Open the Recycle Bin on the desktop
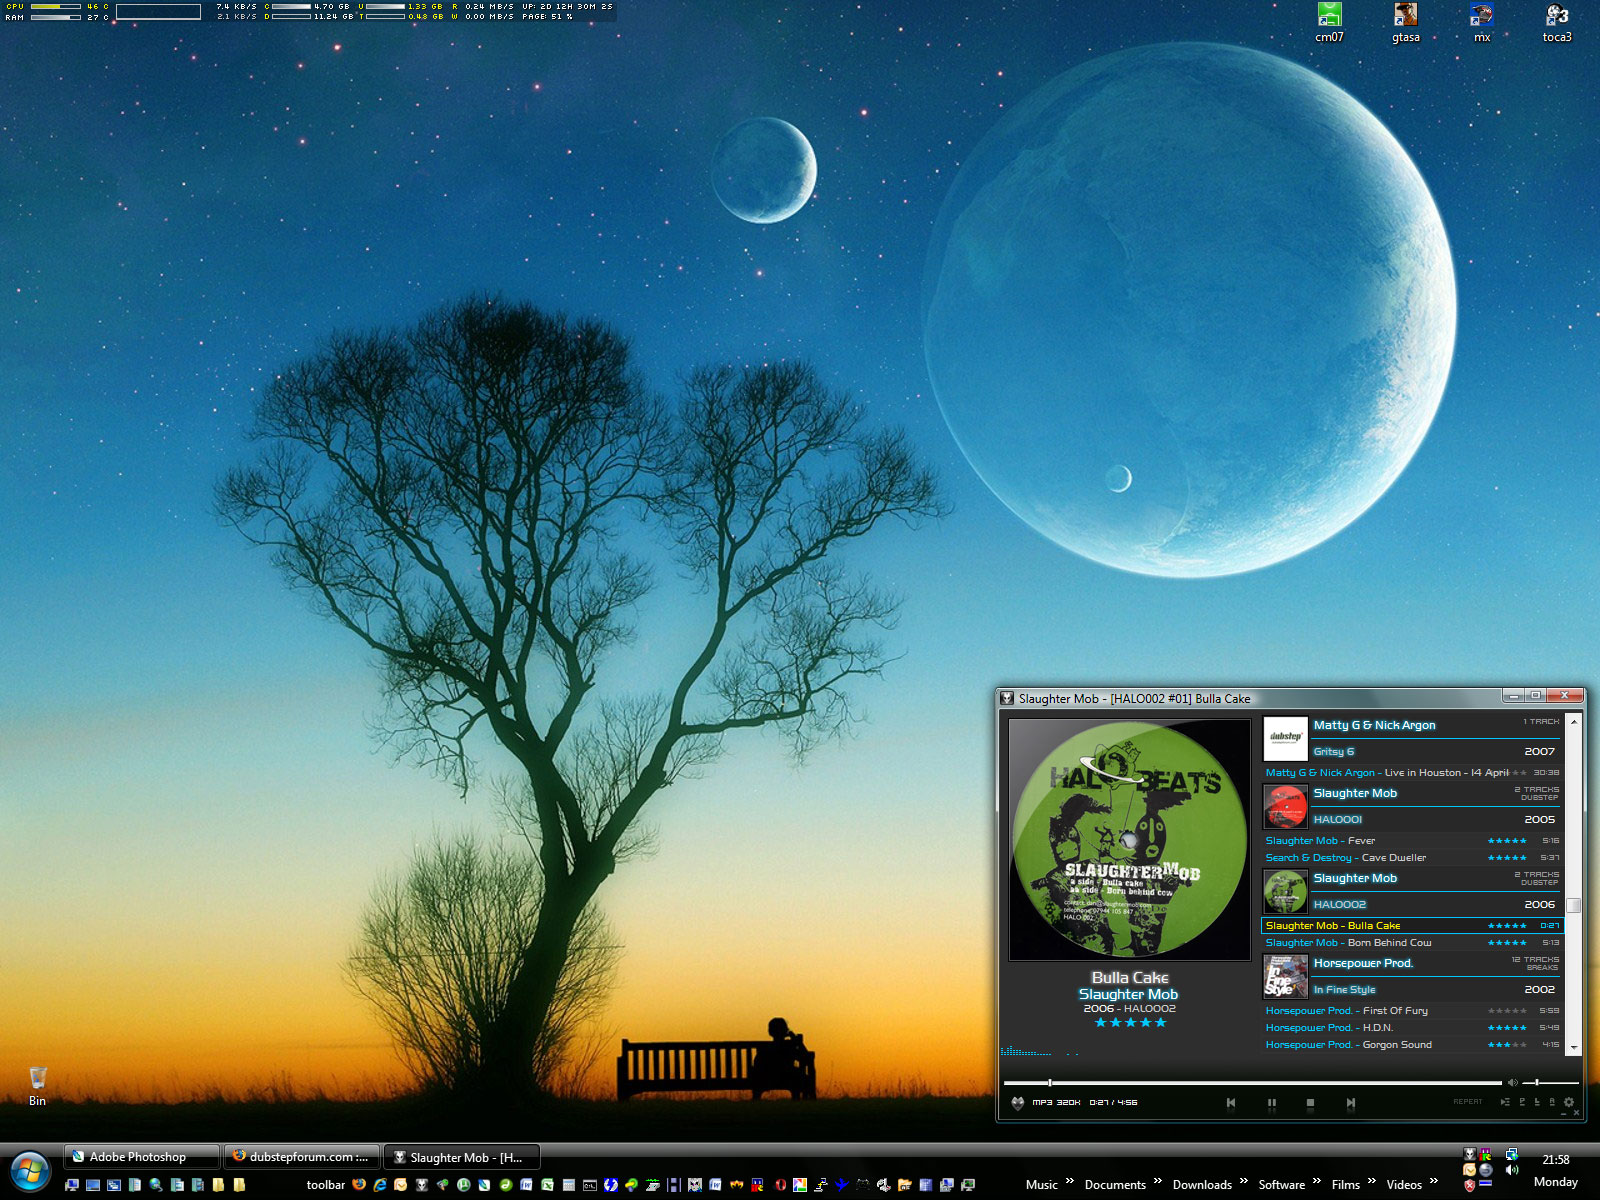The height and width of the screenshot is (1200, 1600). (x=37, y=1083)
